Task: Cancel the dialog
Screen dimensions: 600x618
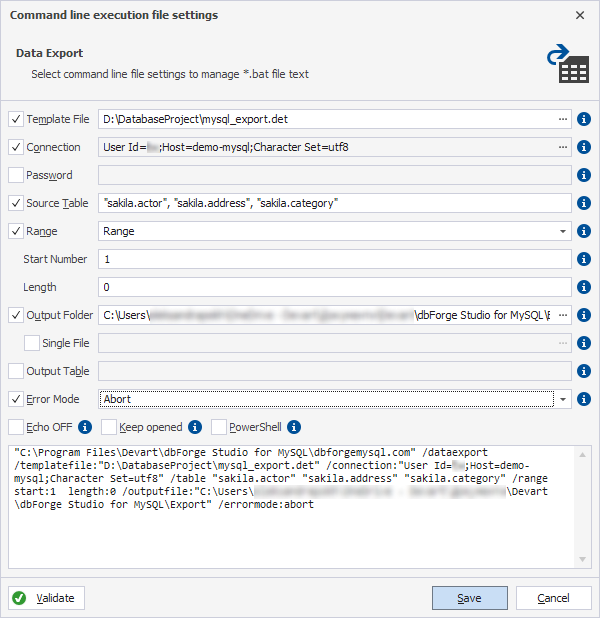Action: click(553, 598)
